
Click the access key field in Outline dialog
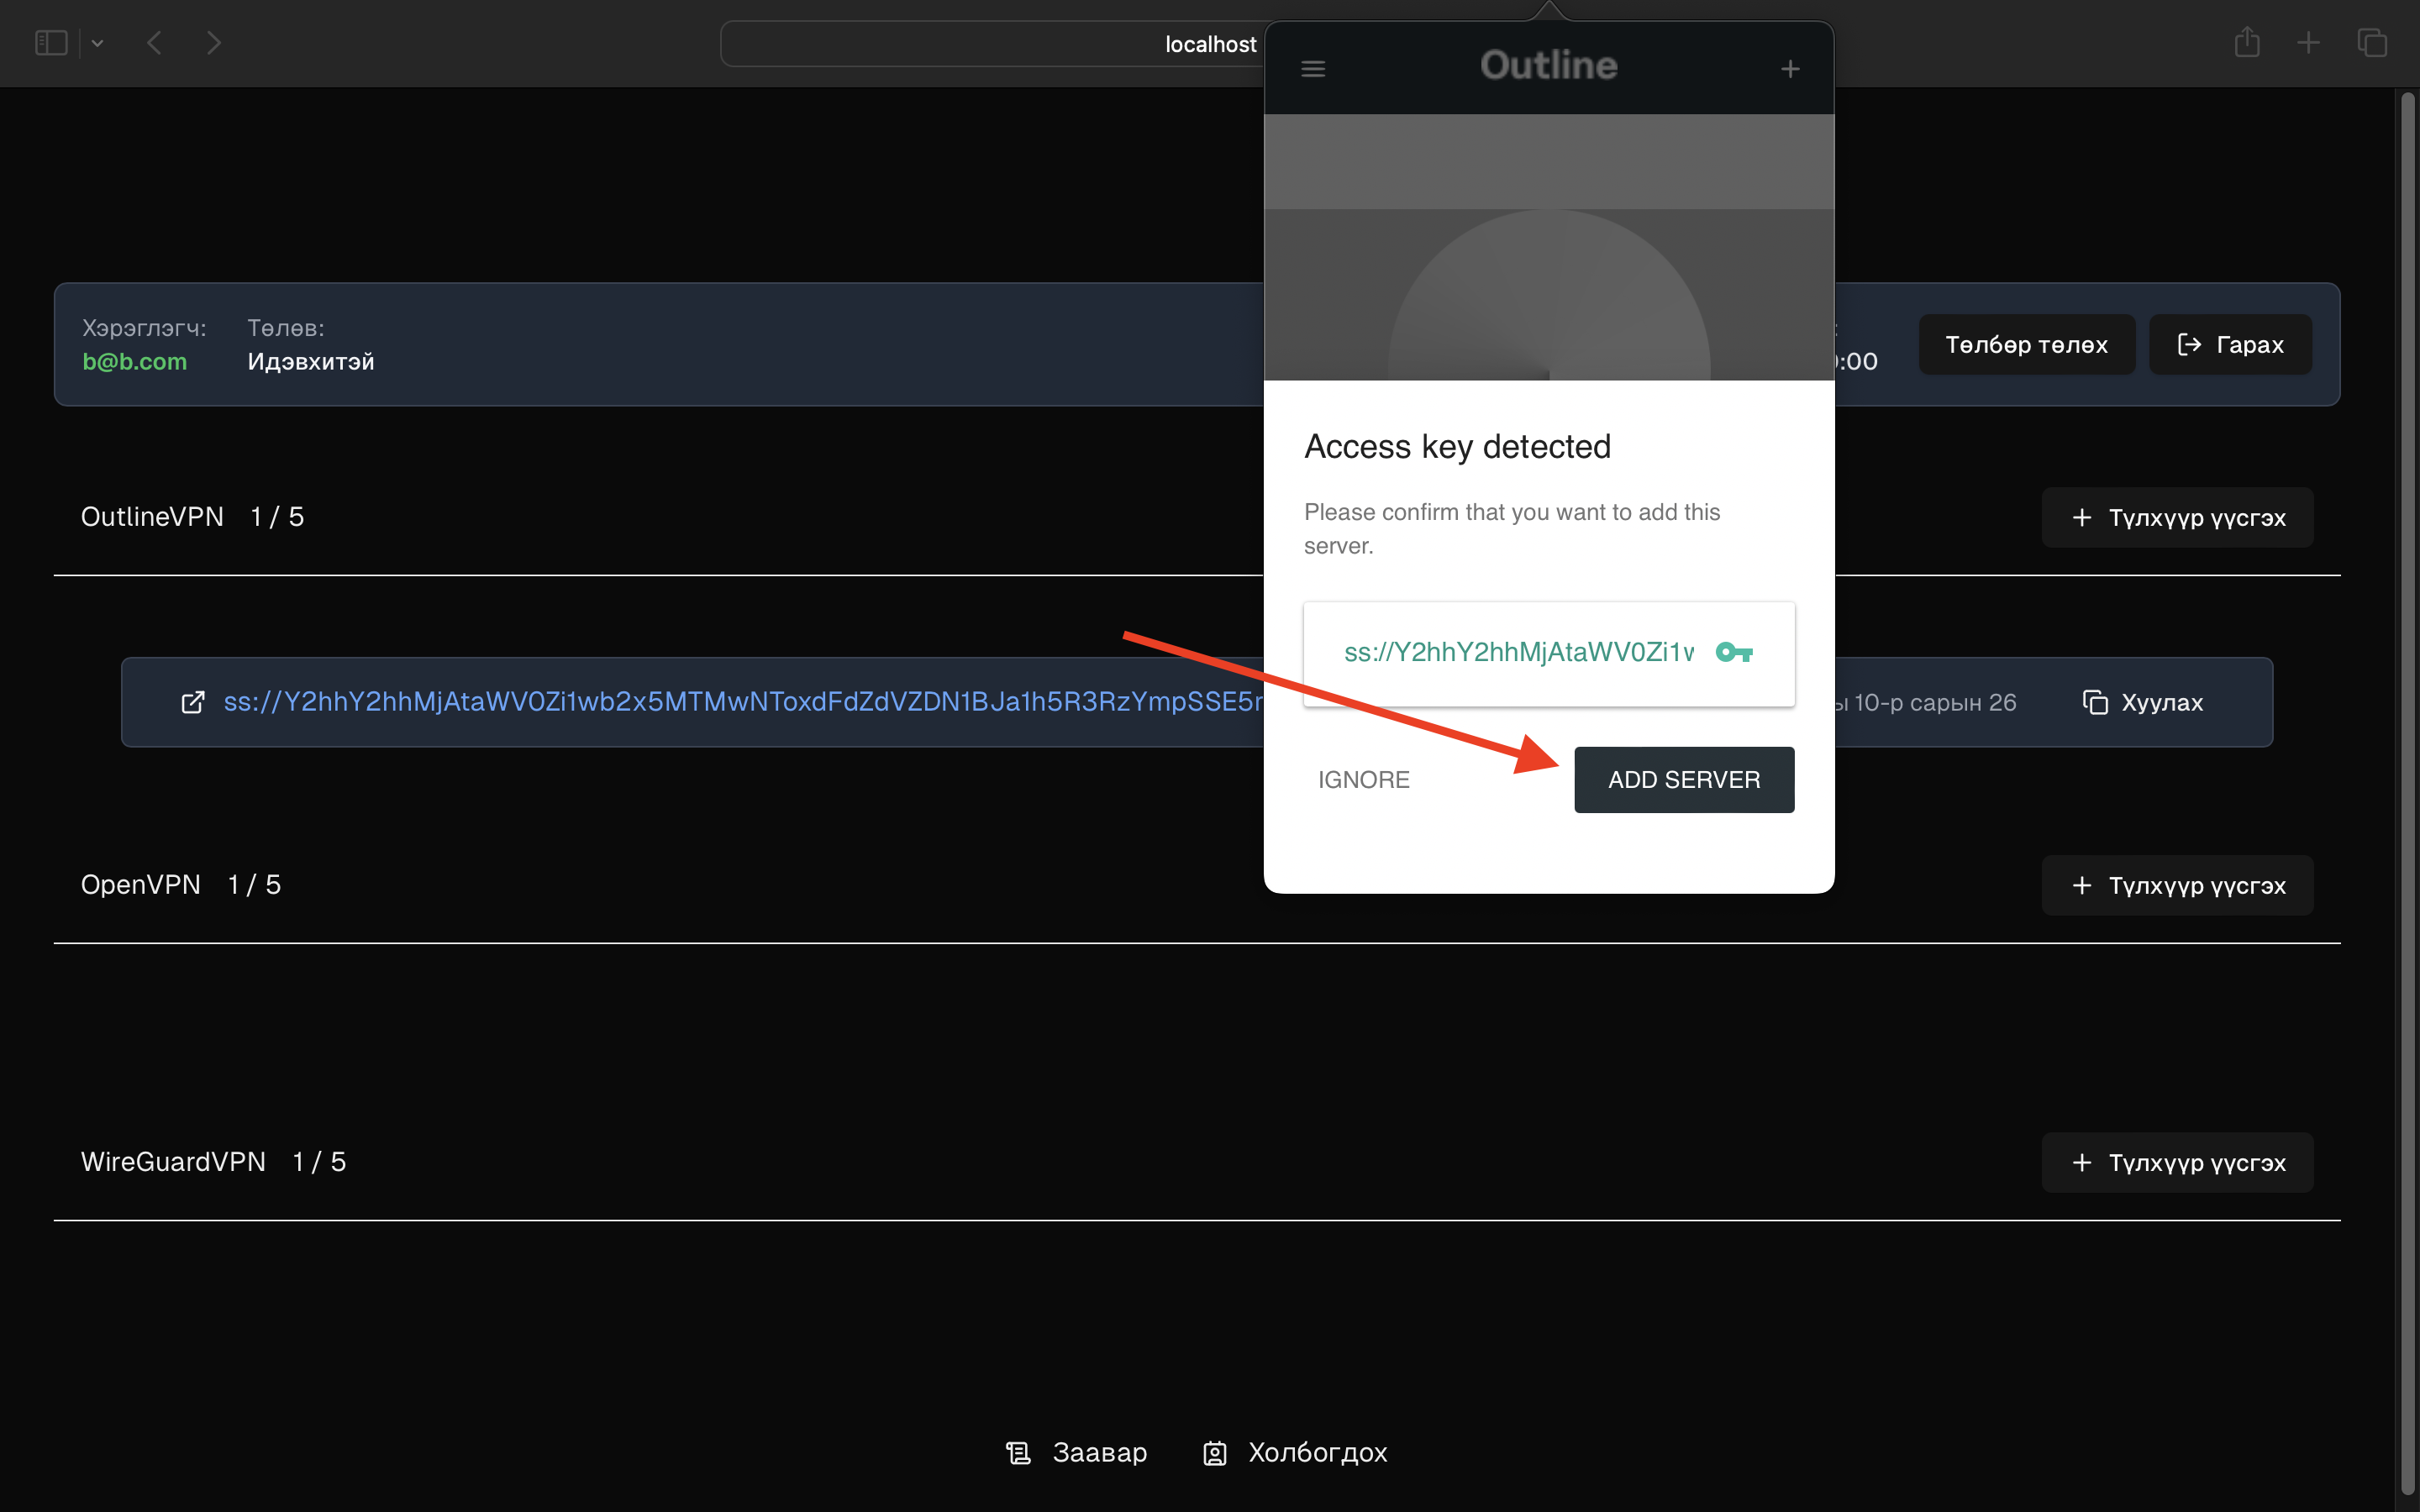[x=1549, y=653]
